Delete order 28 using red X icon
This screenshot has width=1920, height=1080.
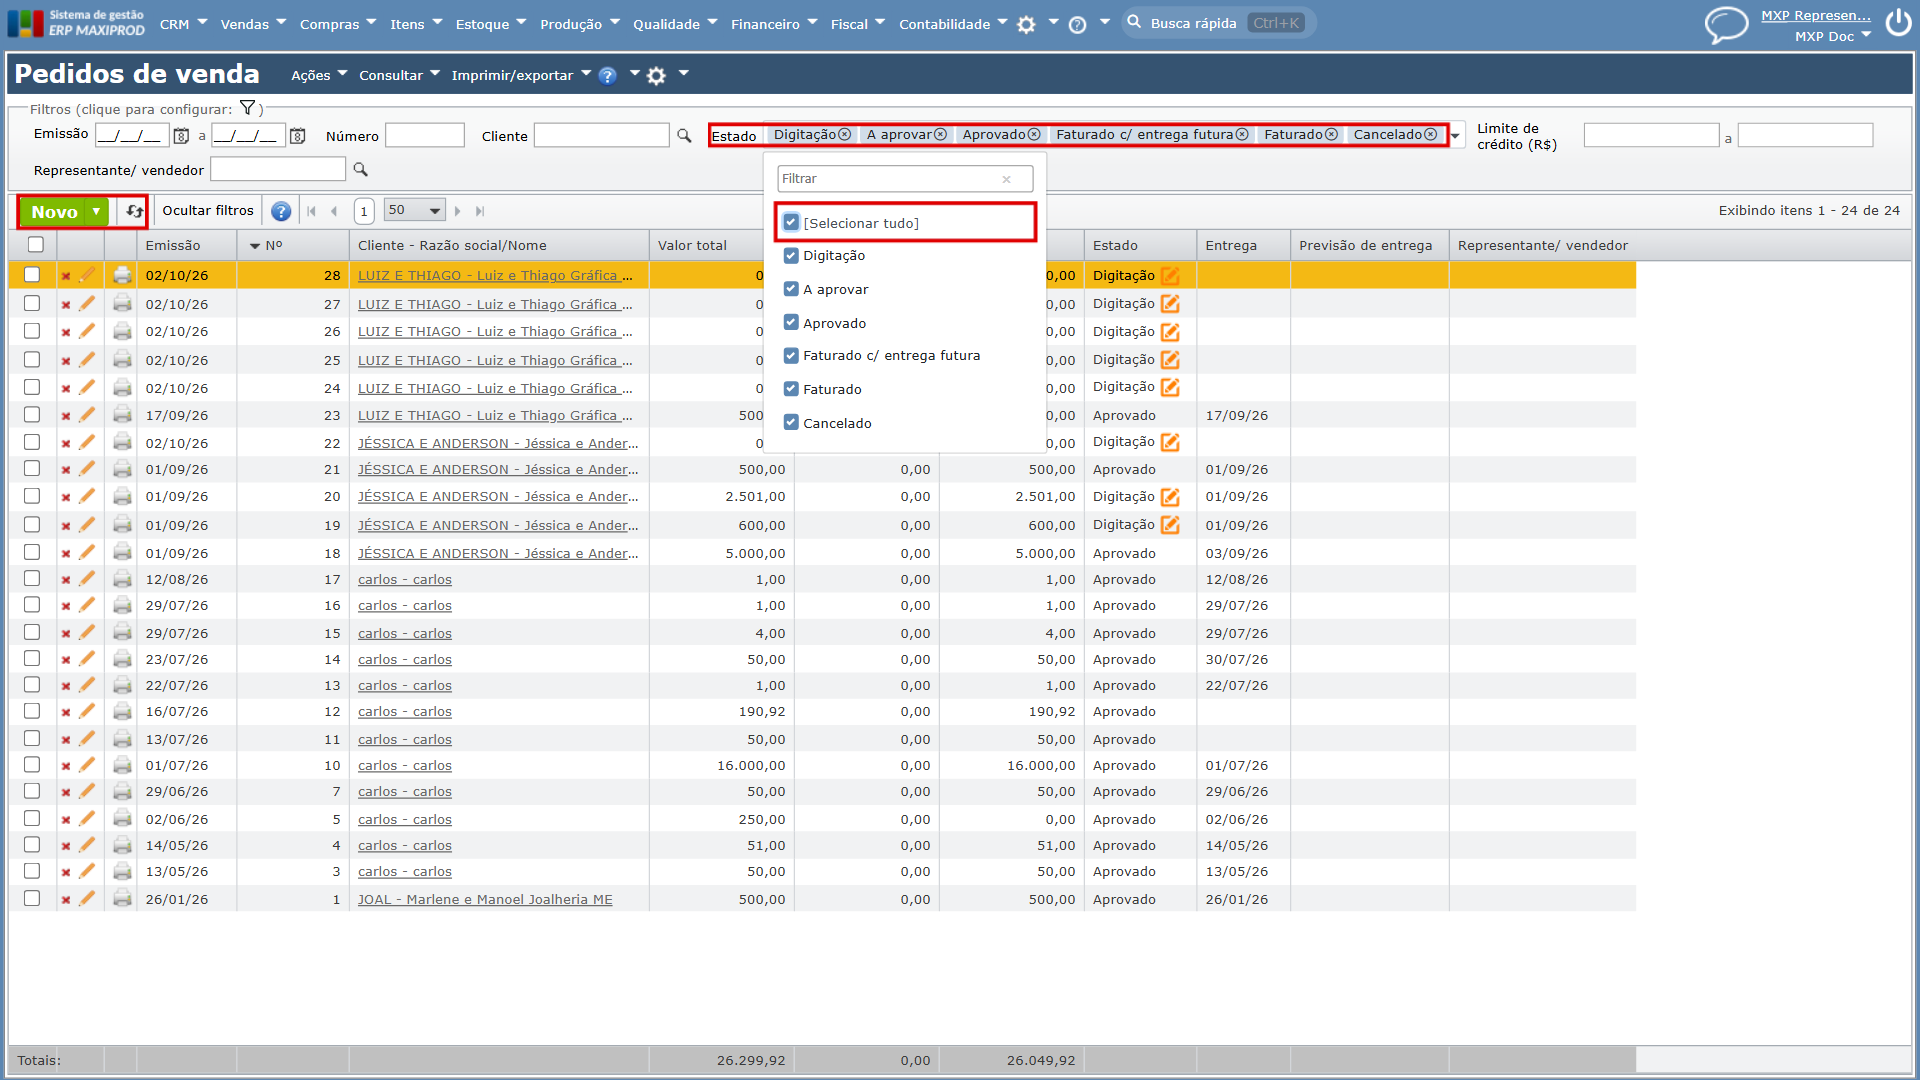[x=66, y=276]
